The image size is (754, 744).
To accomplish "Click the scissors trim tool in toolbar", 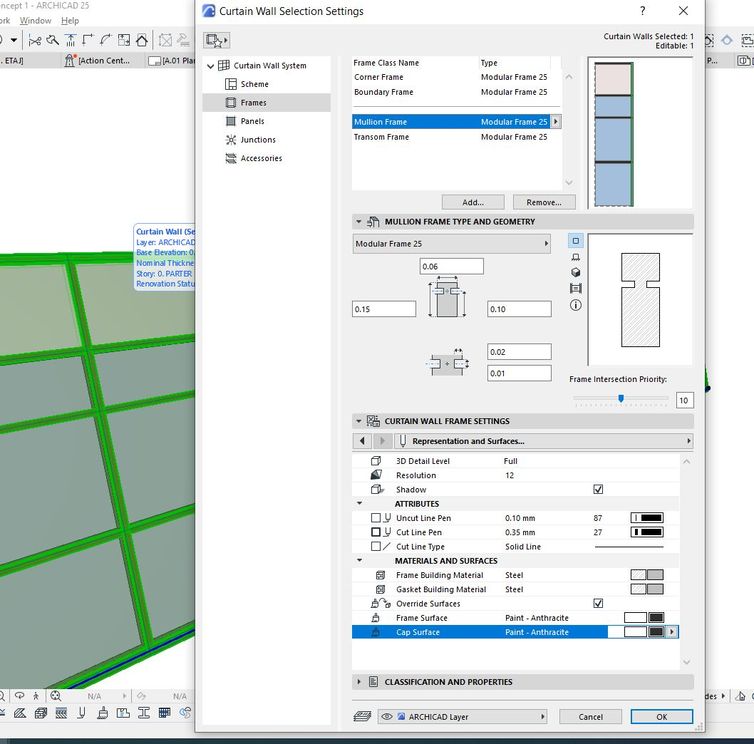I will click(x=35, y=40).
